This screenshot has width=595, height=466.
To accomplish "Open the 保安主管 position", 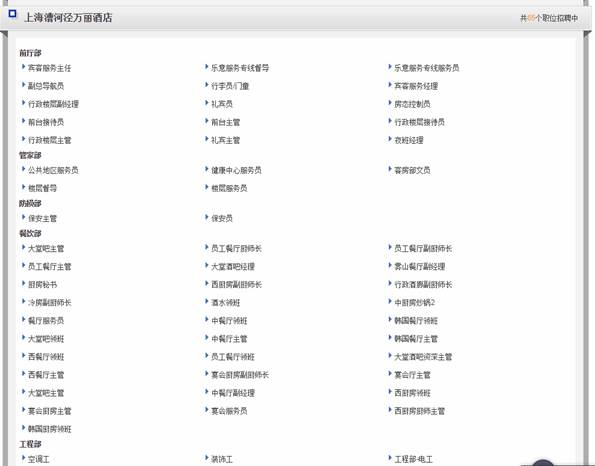I will (x=42, y=219).
